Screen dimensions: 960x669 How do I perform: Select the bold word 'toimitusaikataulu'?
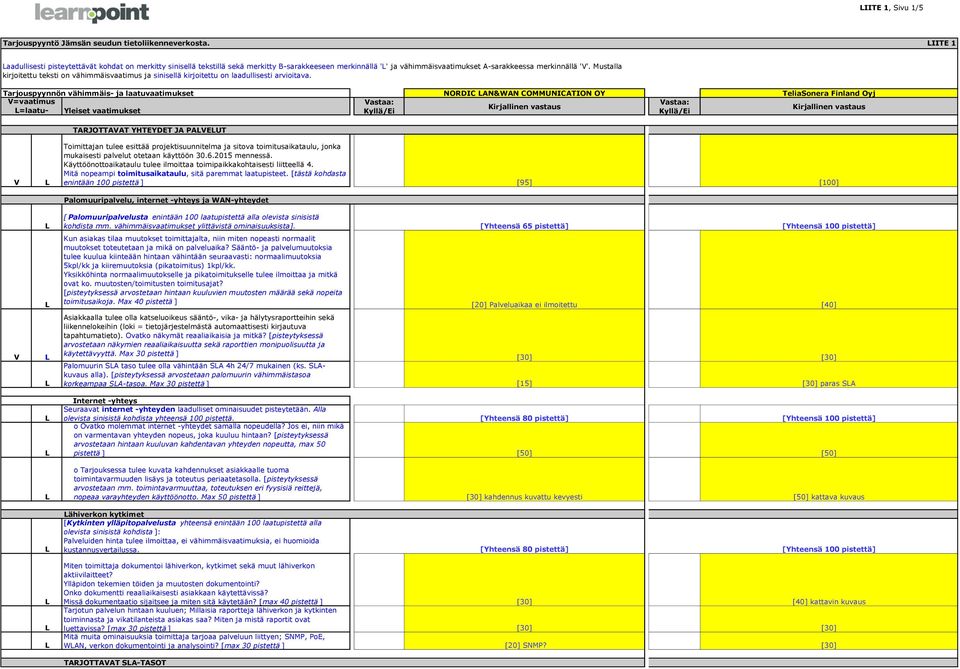click(152, 173)
